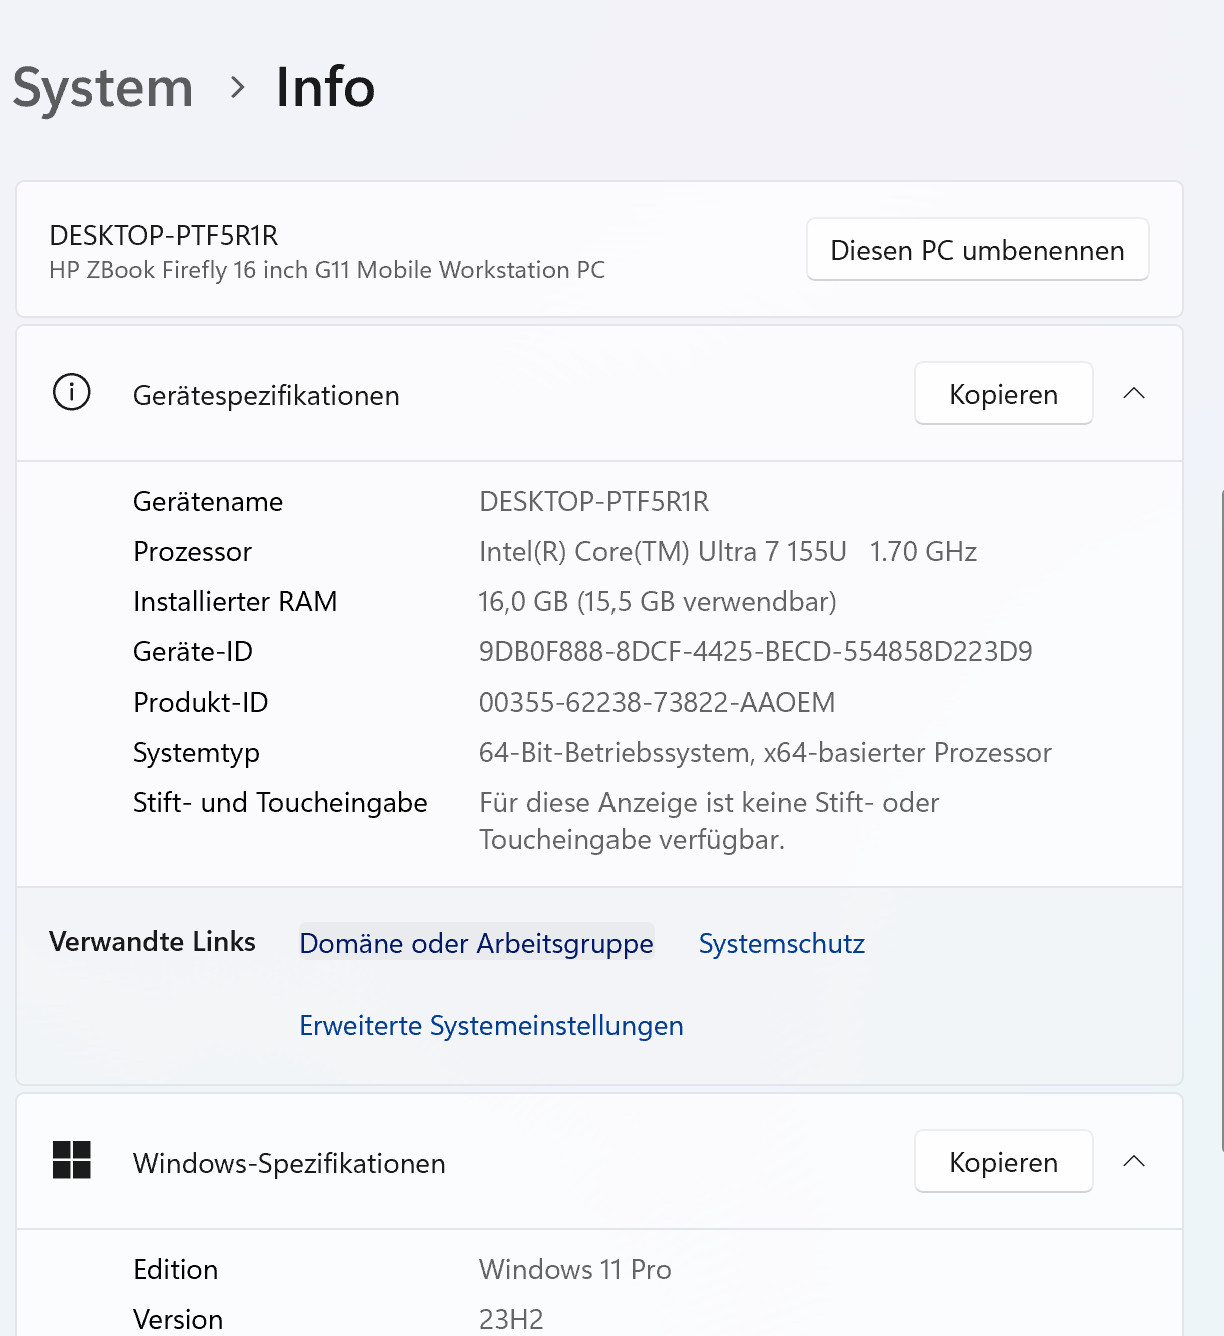Go back to System in breadcrumb
The image size is (1224, 1336).
[103, 88]
